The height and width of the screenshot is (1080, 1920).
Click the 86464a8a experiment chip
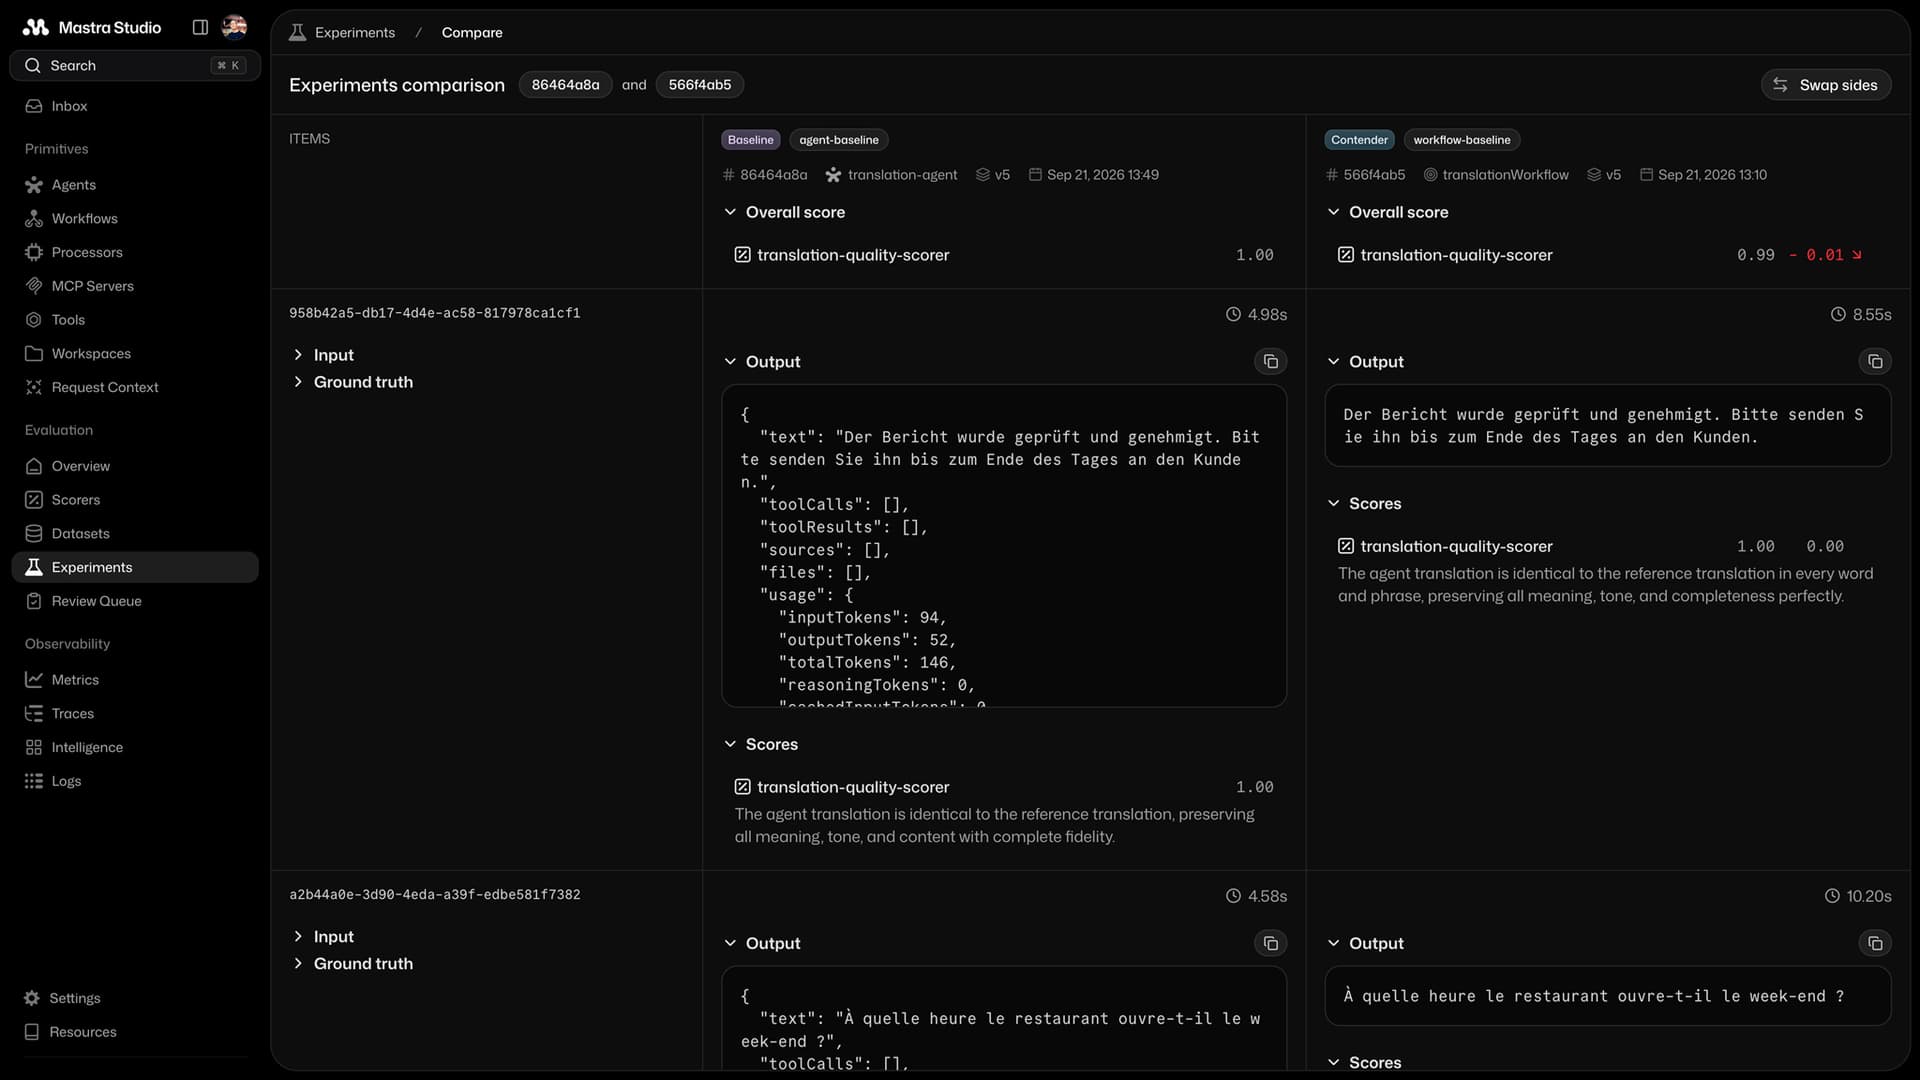pos(565,85)
